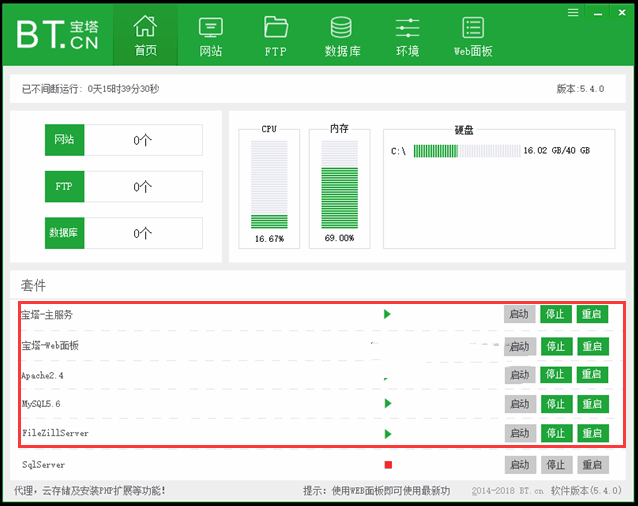Click the green 网站 count label
This screenshot has height=506, width=638.
64,140
